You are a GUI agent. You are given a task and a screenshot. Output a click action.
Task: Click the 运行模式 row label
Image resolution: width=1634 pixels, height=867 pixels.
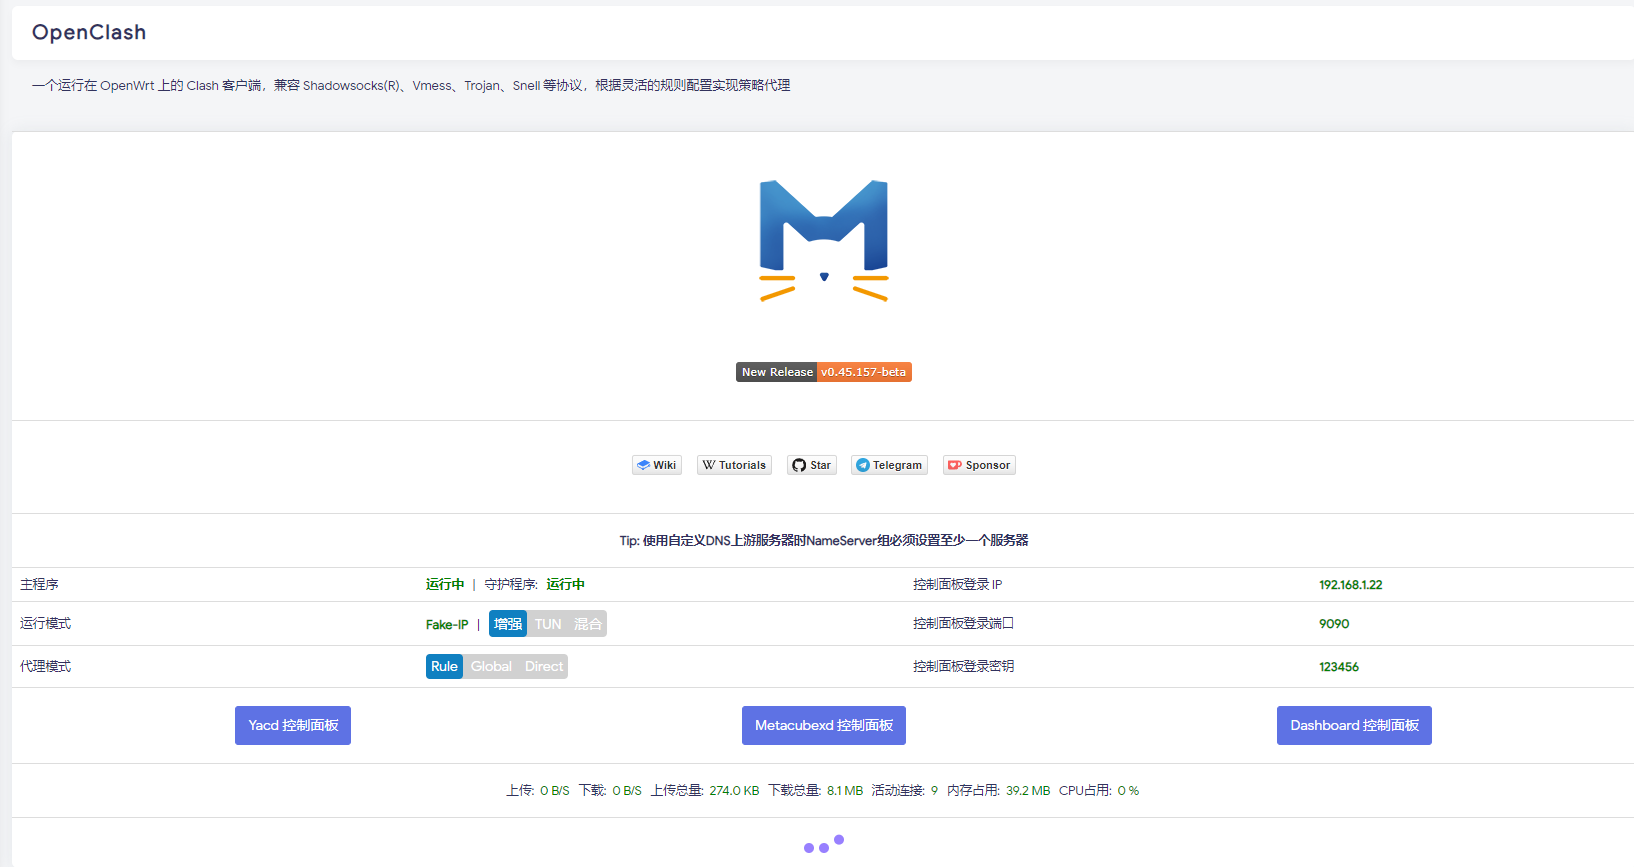45,623
